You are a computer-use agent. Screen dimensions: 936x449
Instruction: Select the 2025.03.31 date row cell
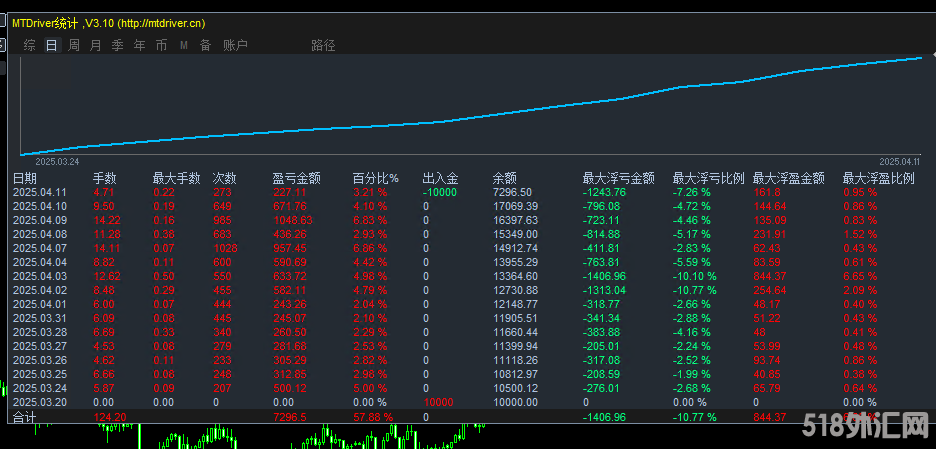pos(39,318)
